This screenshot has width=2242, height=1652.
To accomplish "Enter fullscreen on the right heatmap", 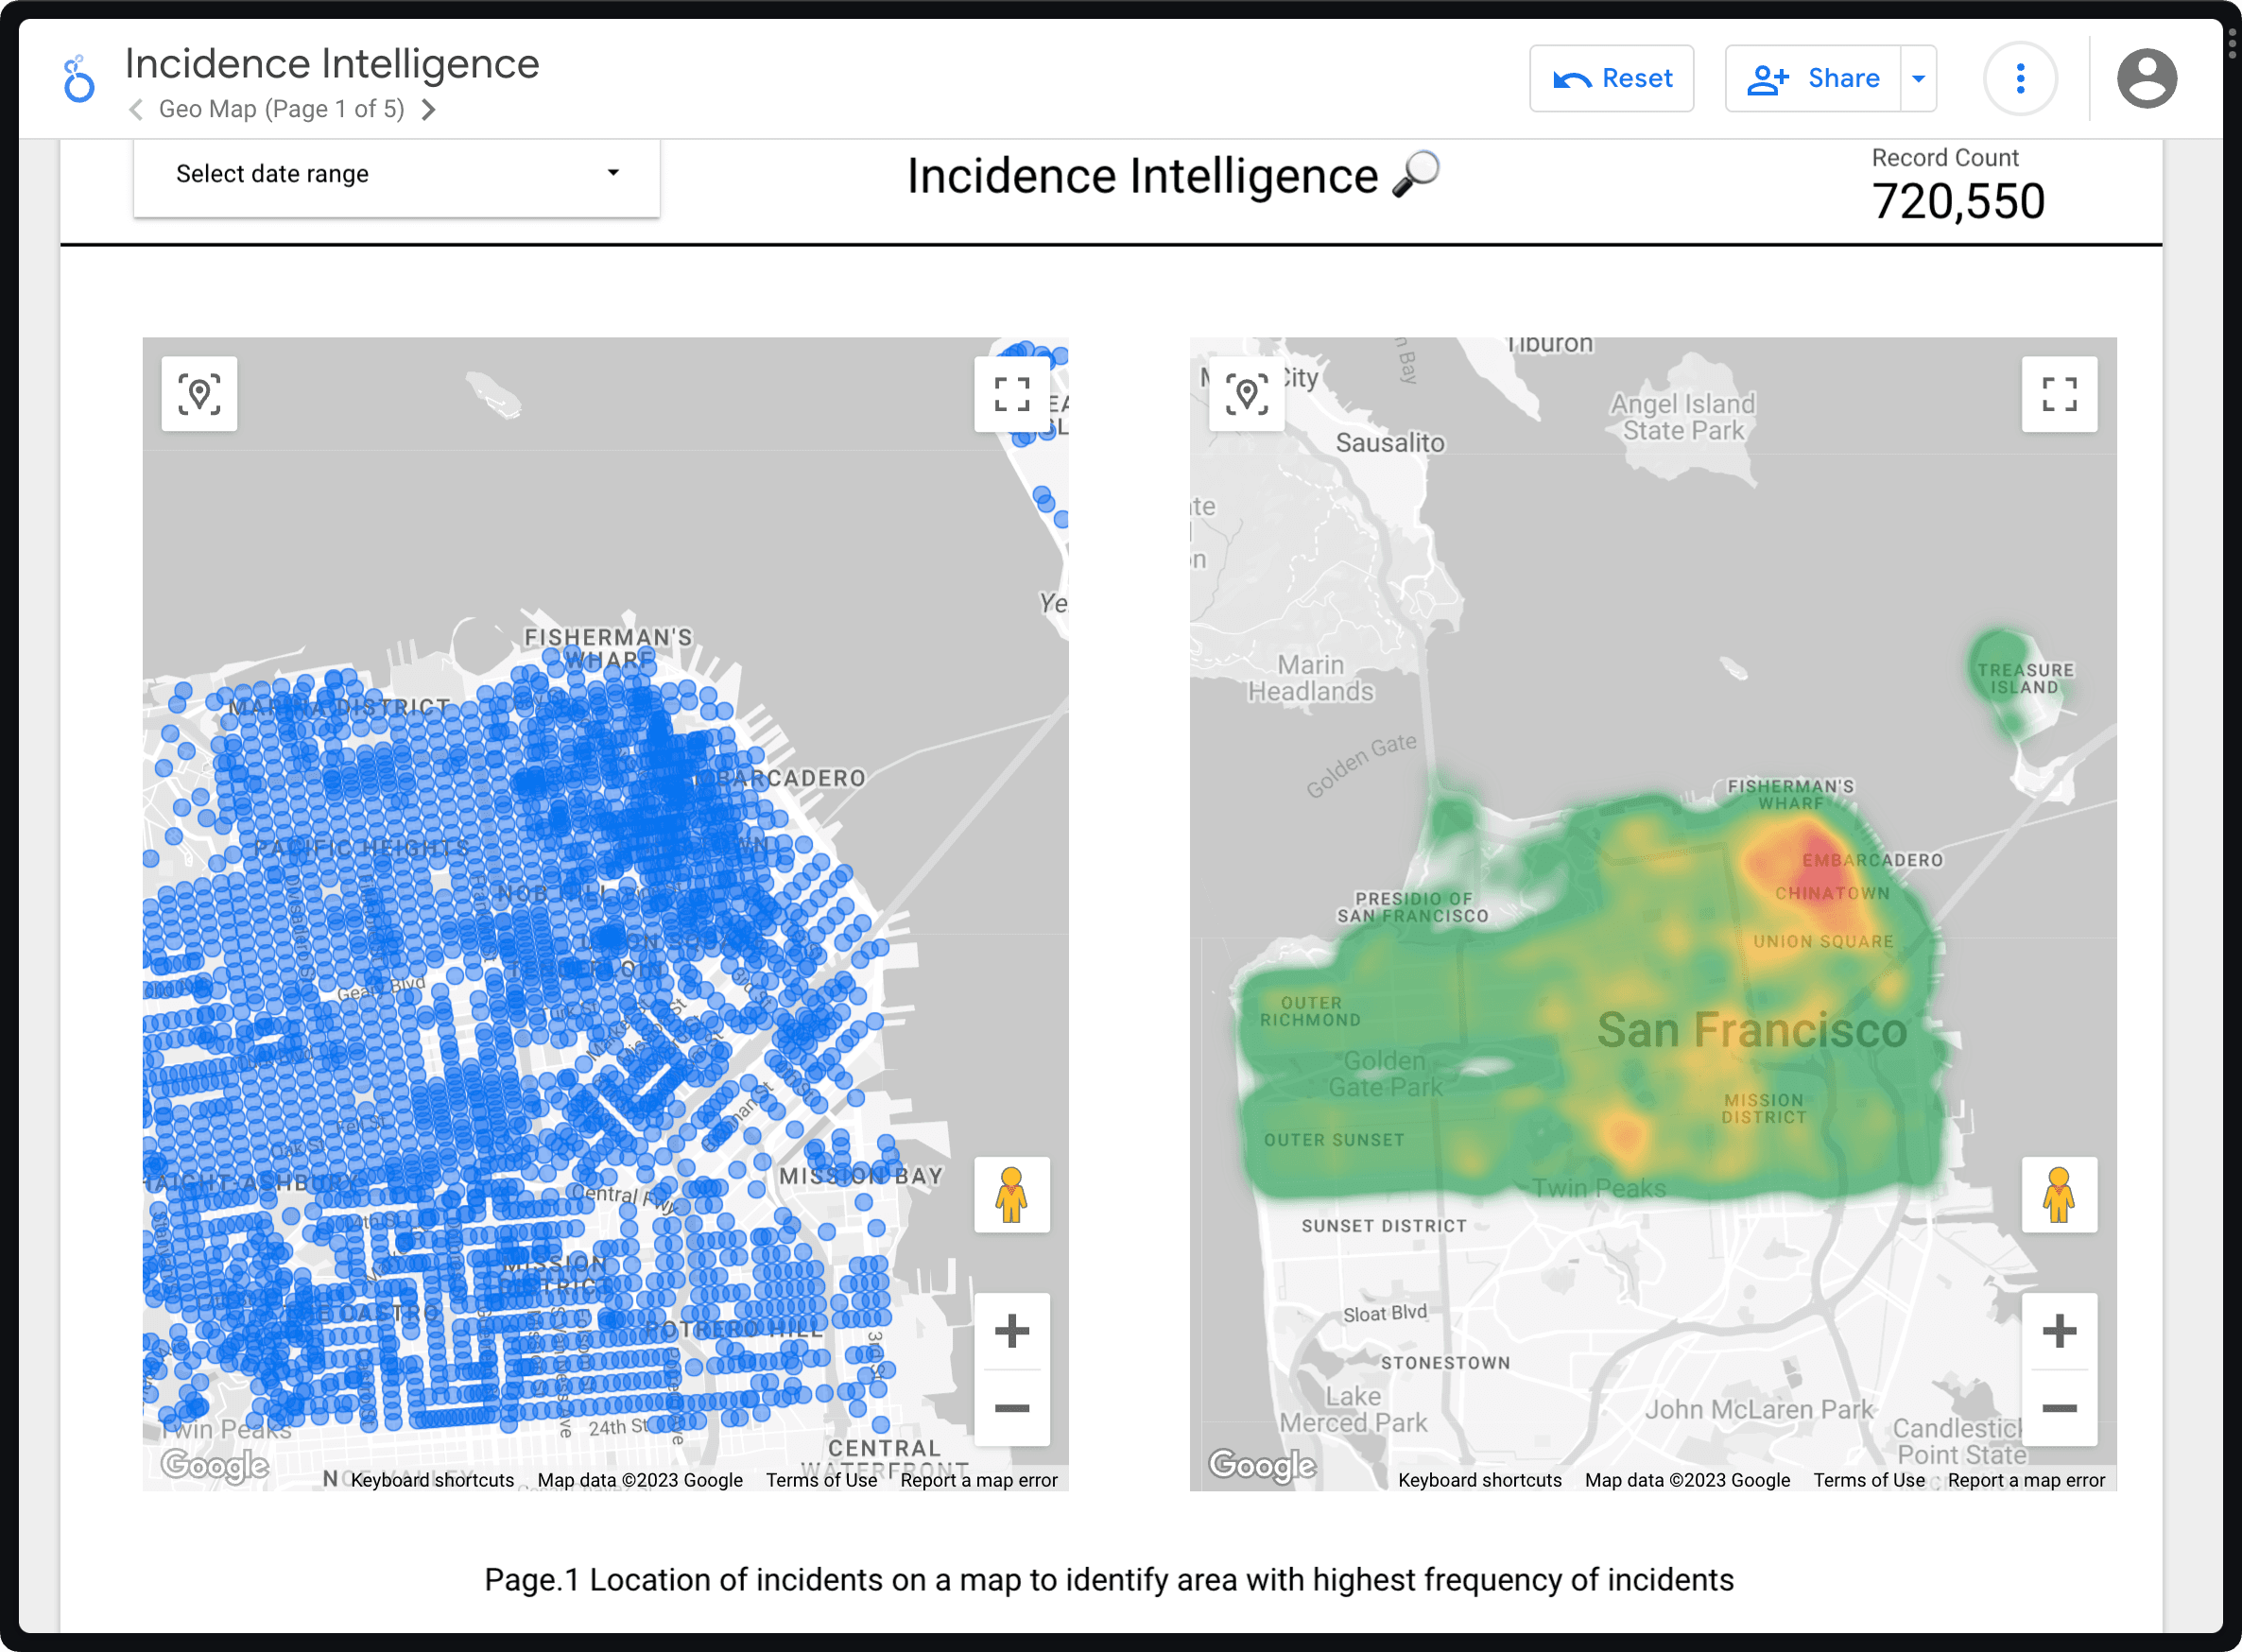I will point(2059,395).
